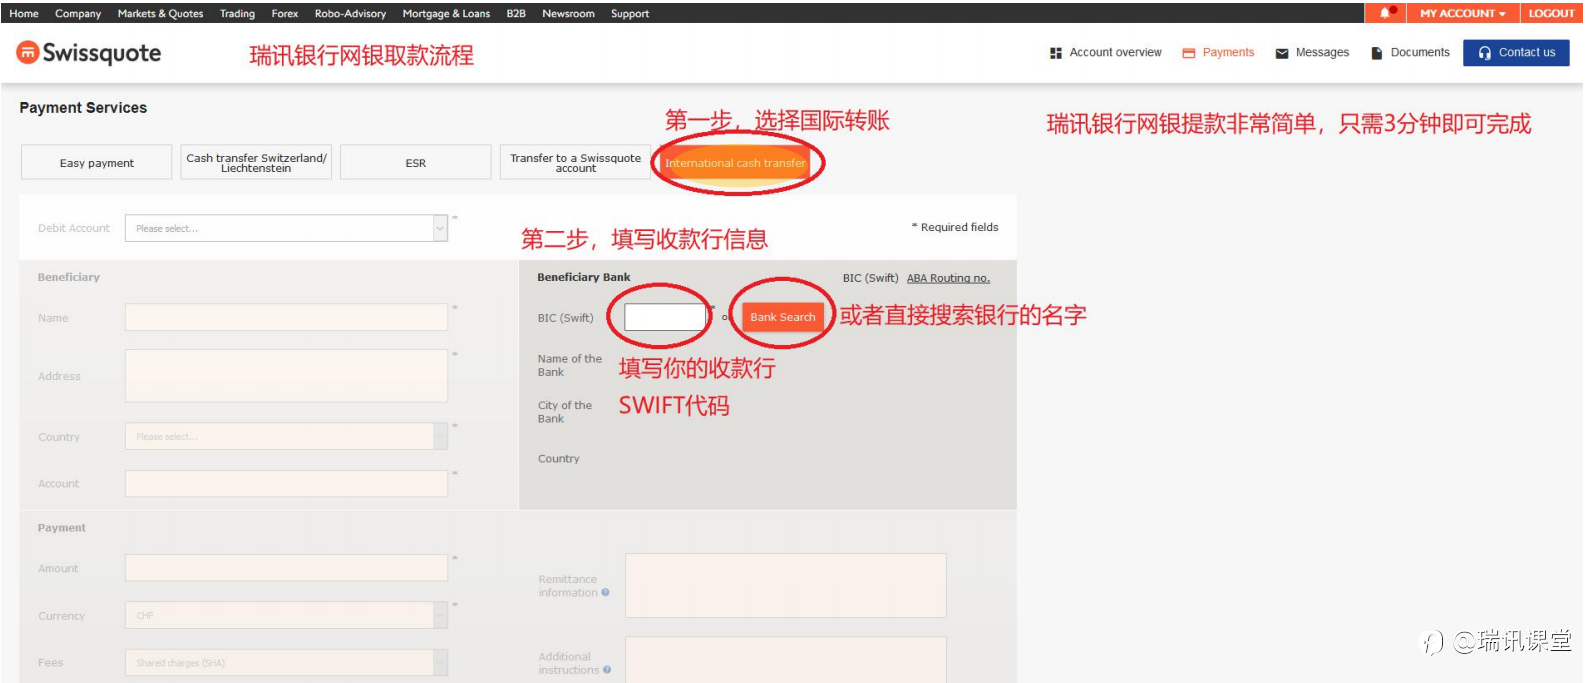Image resolution: width=1590 pixels, height=683 pixels.
Task: Open the Forex menu item
Action: coord(285,13)
